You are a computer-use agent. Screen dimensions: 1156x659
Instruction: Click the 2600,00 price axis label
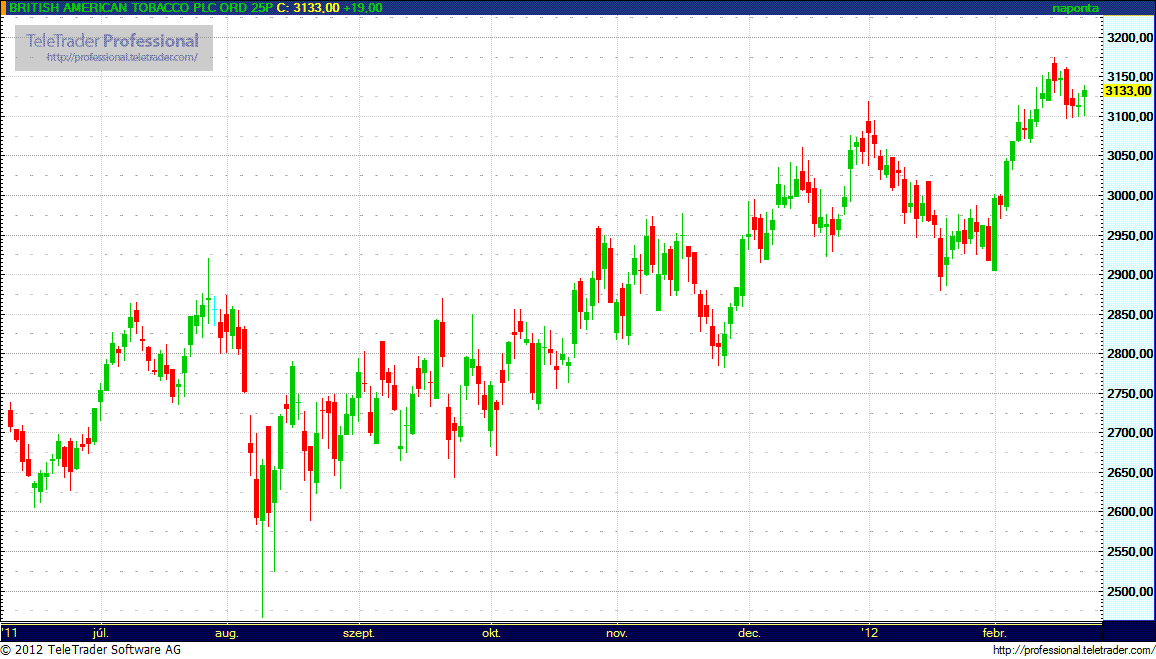[1129, 512]
